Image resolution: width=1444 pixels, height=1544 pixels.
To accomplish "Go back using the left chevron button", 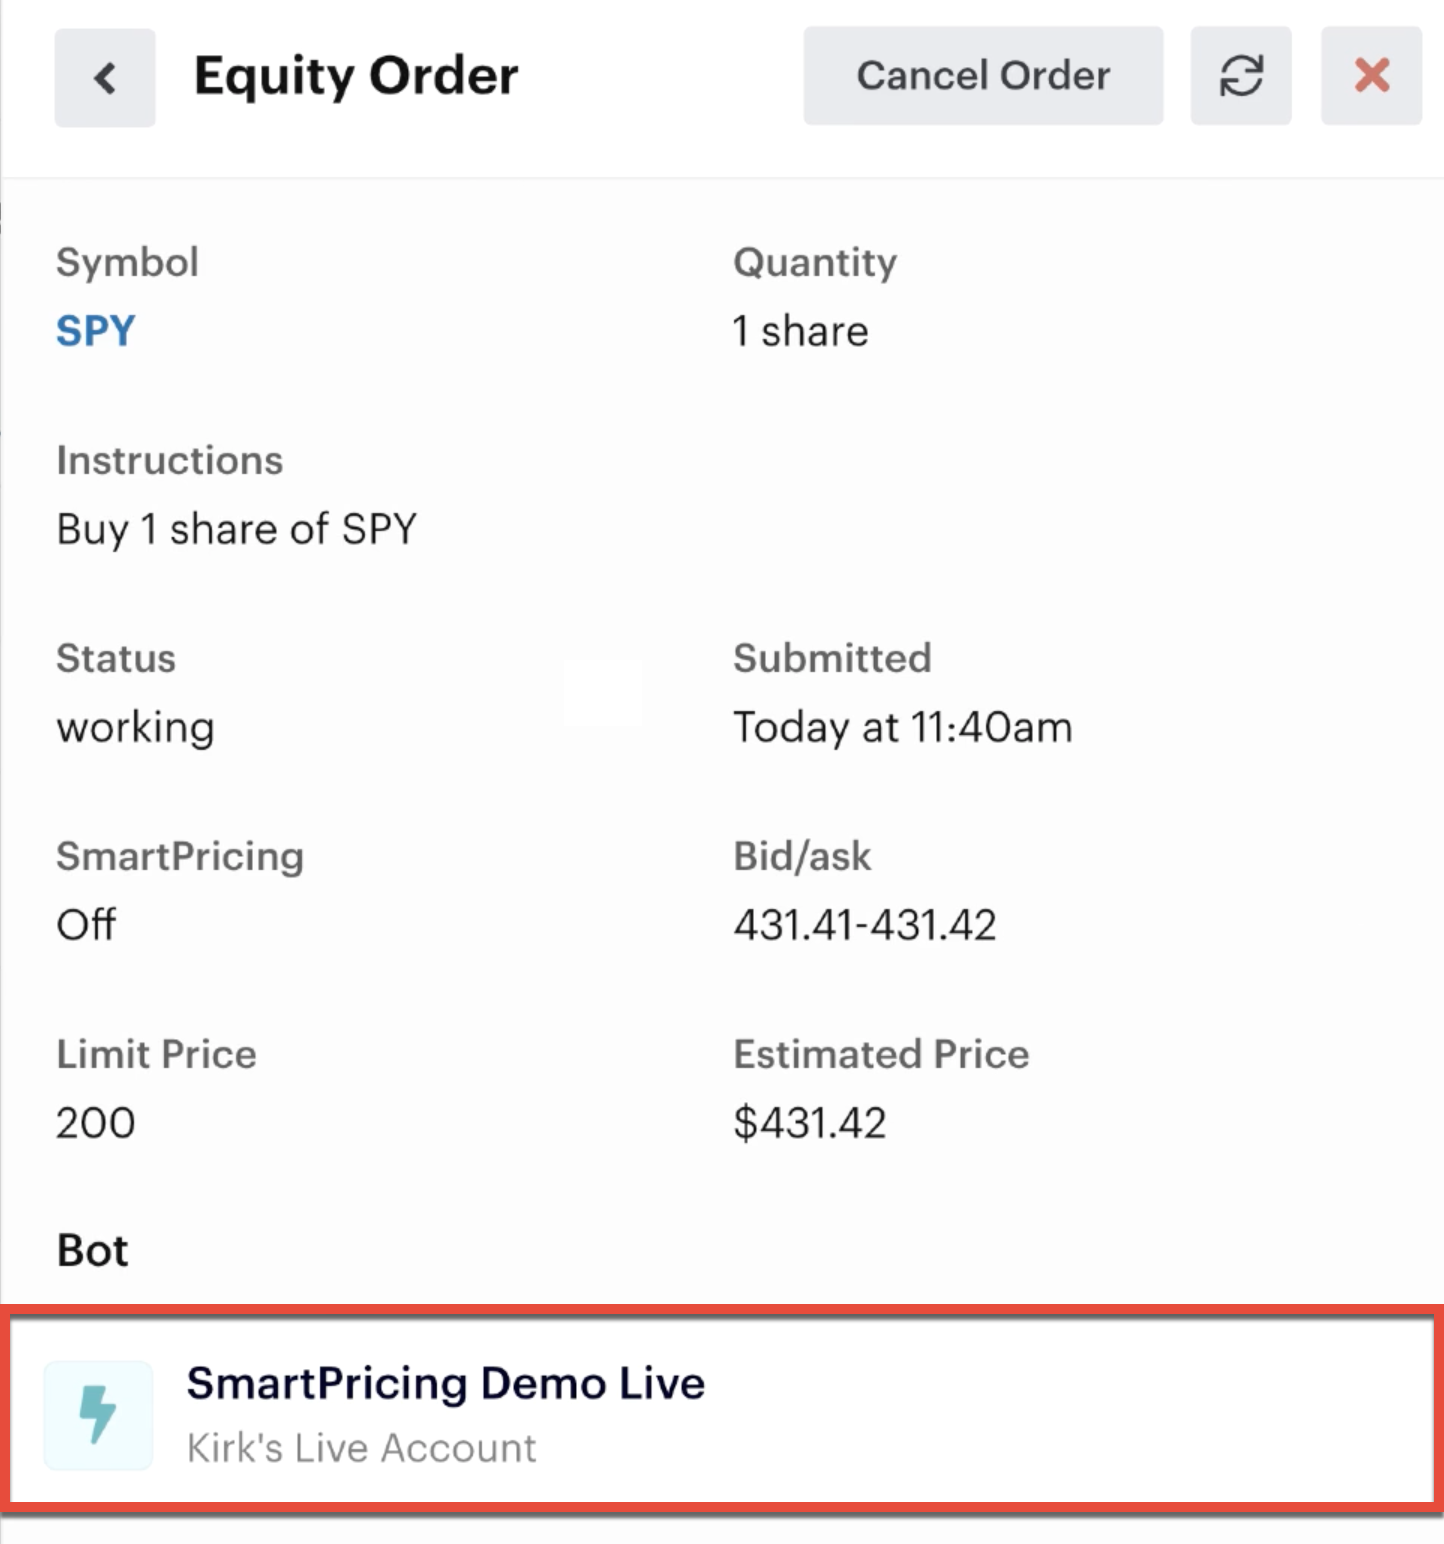I will pyautogui.click(x=105, y=77).
